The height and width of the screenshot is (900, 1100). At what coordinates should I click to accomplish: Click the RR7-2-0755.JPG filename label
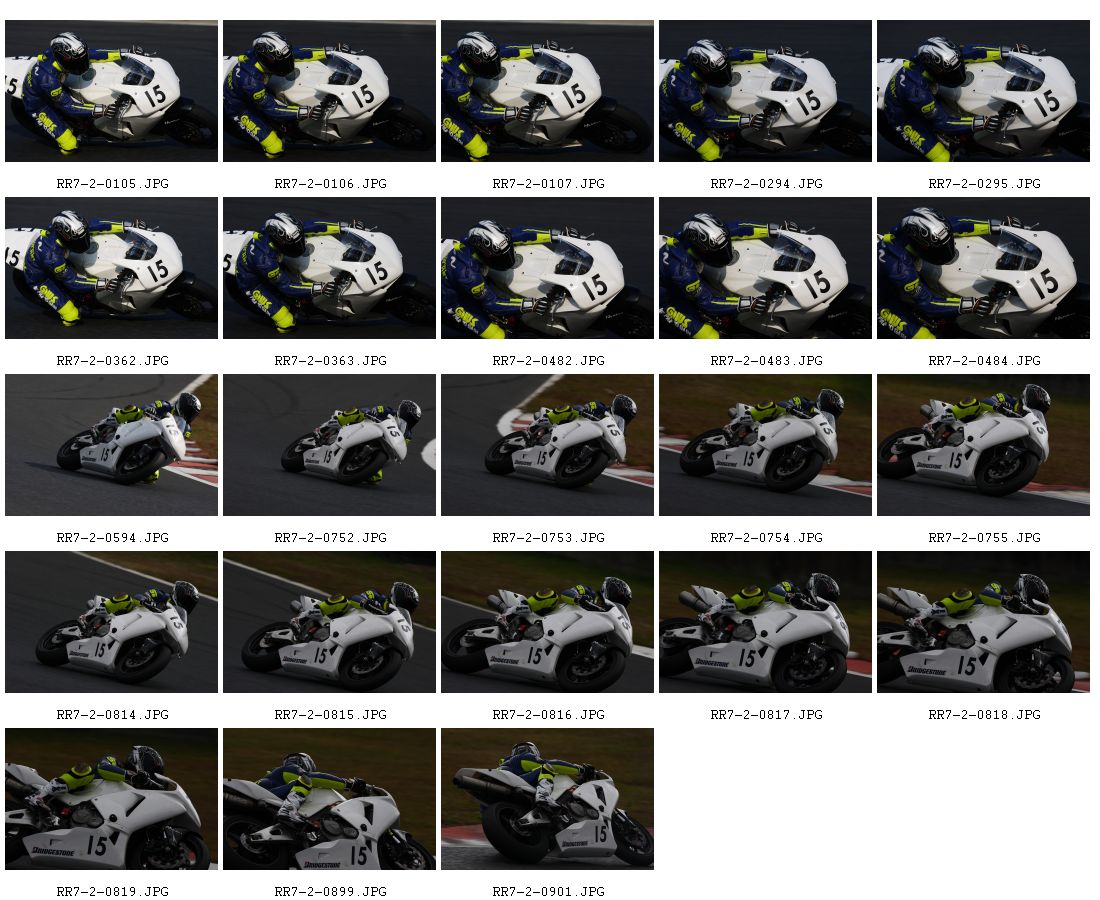[984, 537]
